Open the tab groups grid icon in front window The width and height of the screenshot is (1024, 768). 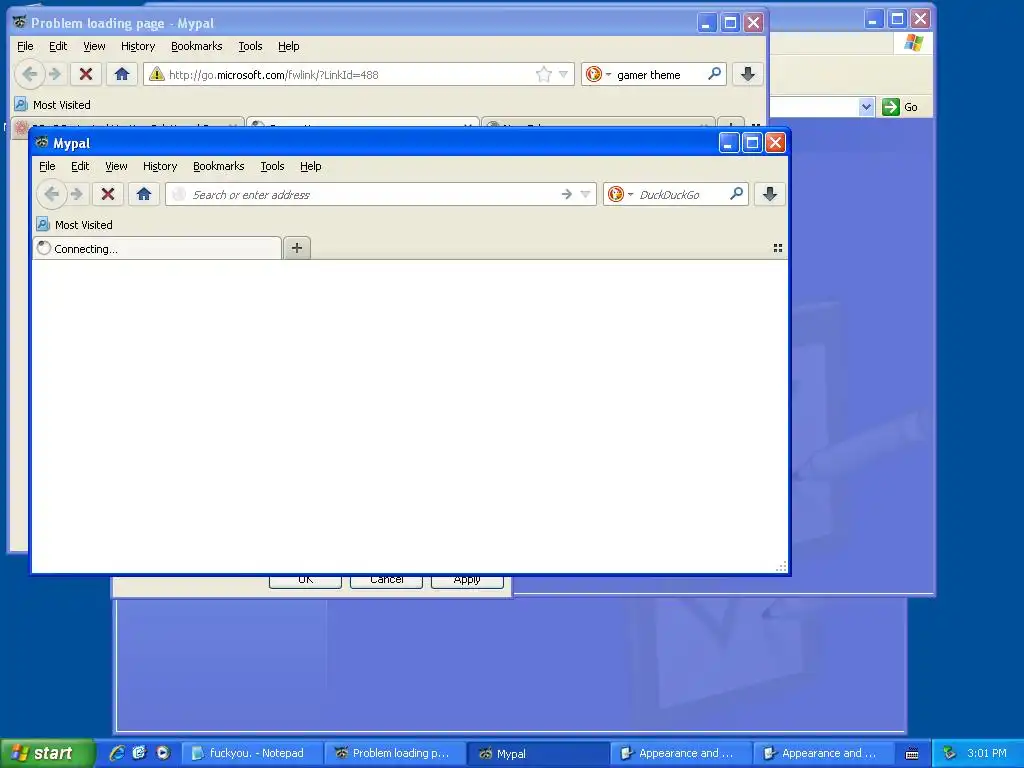tap(778, 248)
